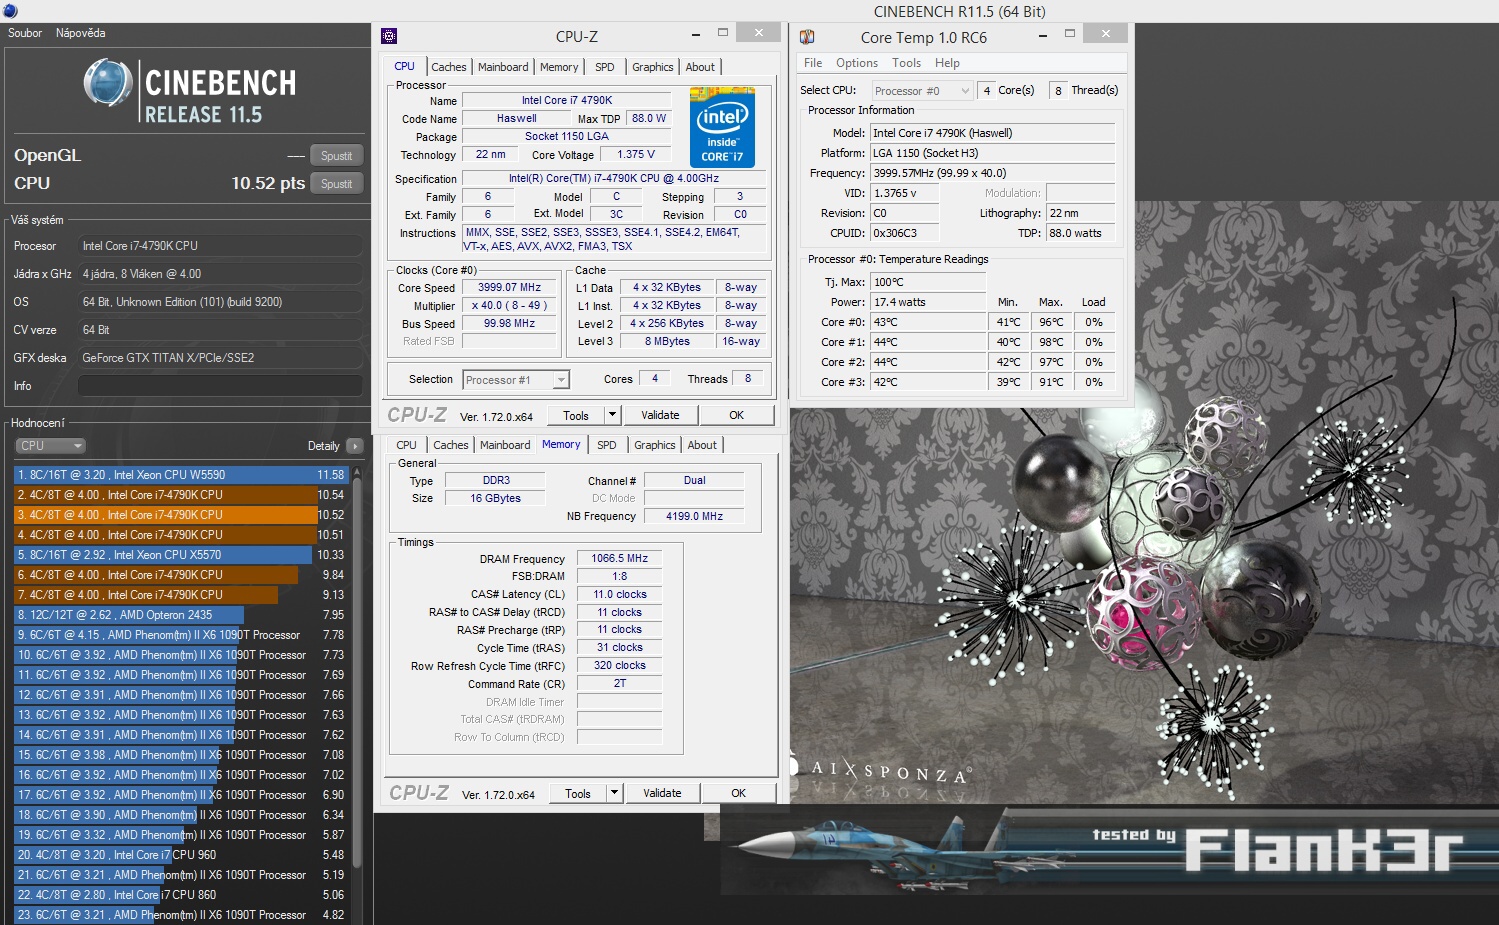Click the Core #0 temperature 43°C in Core Temp
Screen dimensions: 1499x925
[928, 323]
